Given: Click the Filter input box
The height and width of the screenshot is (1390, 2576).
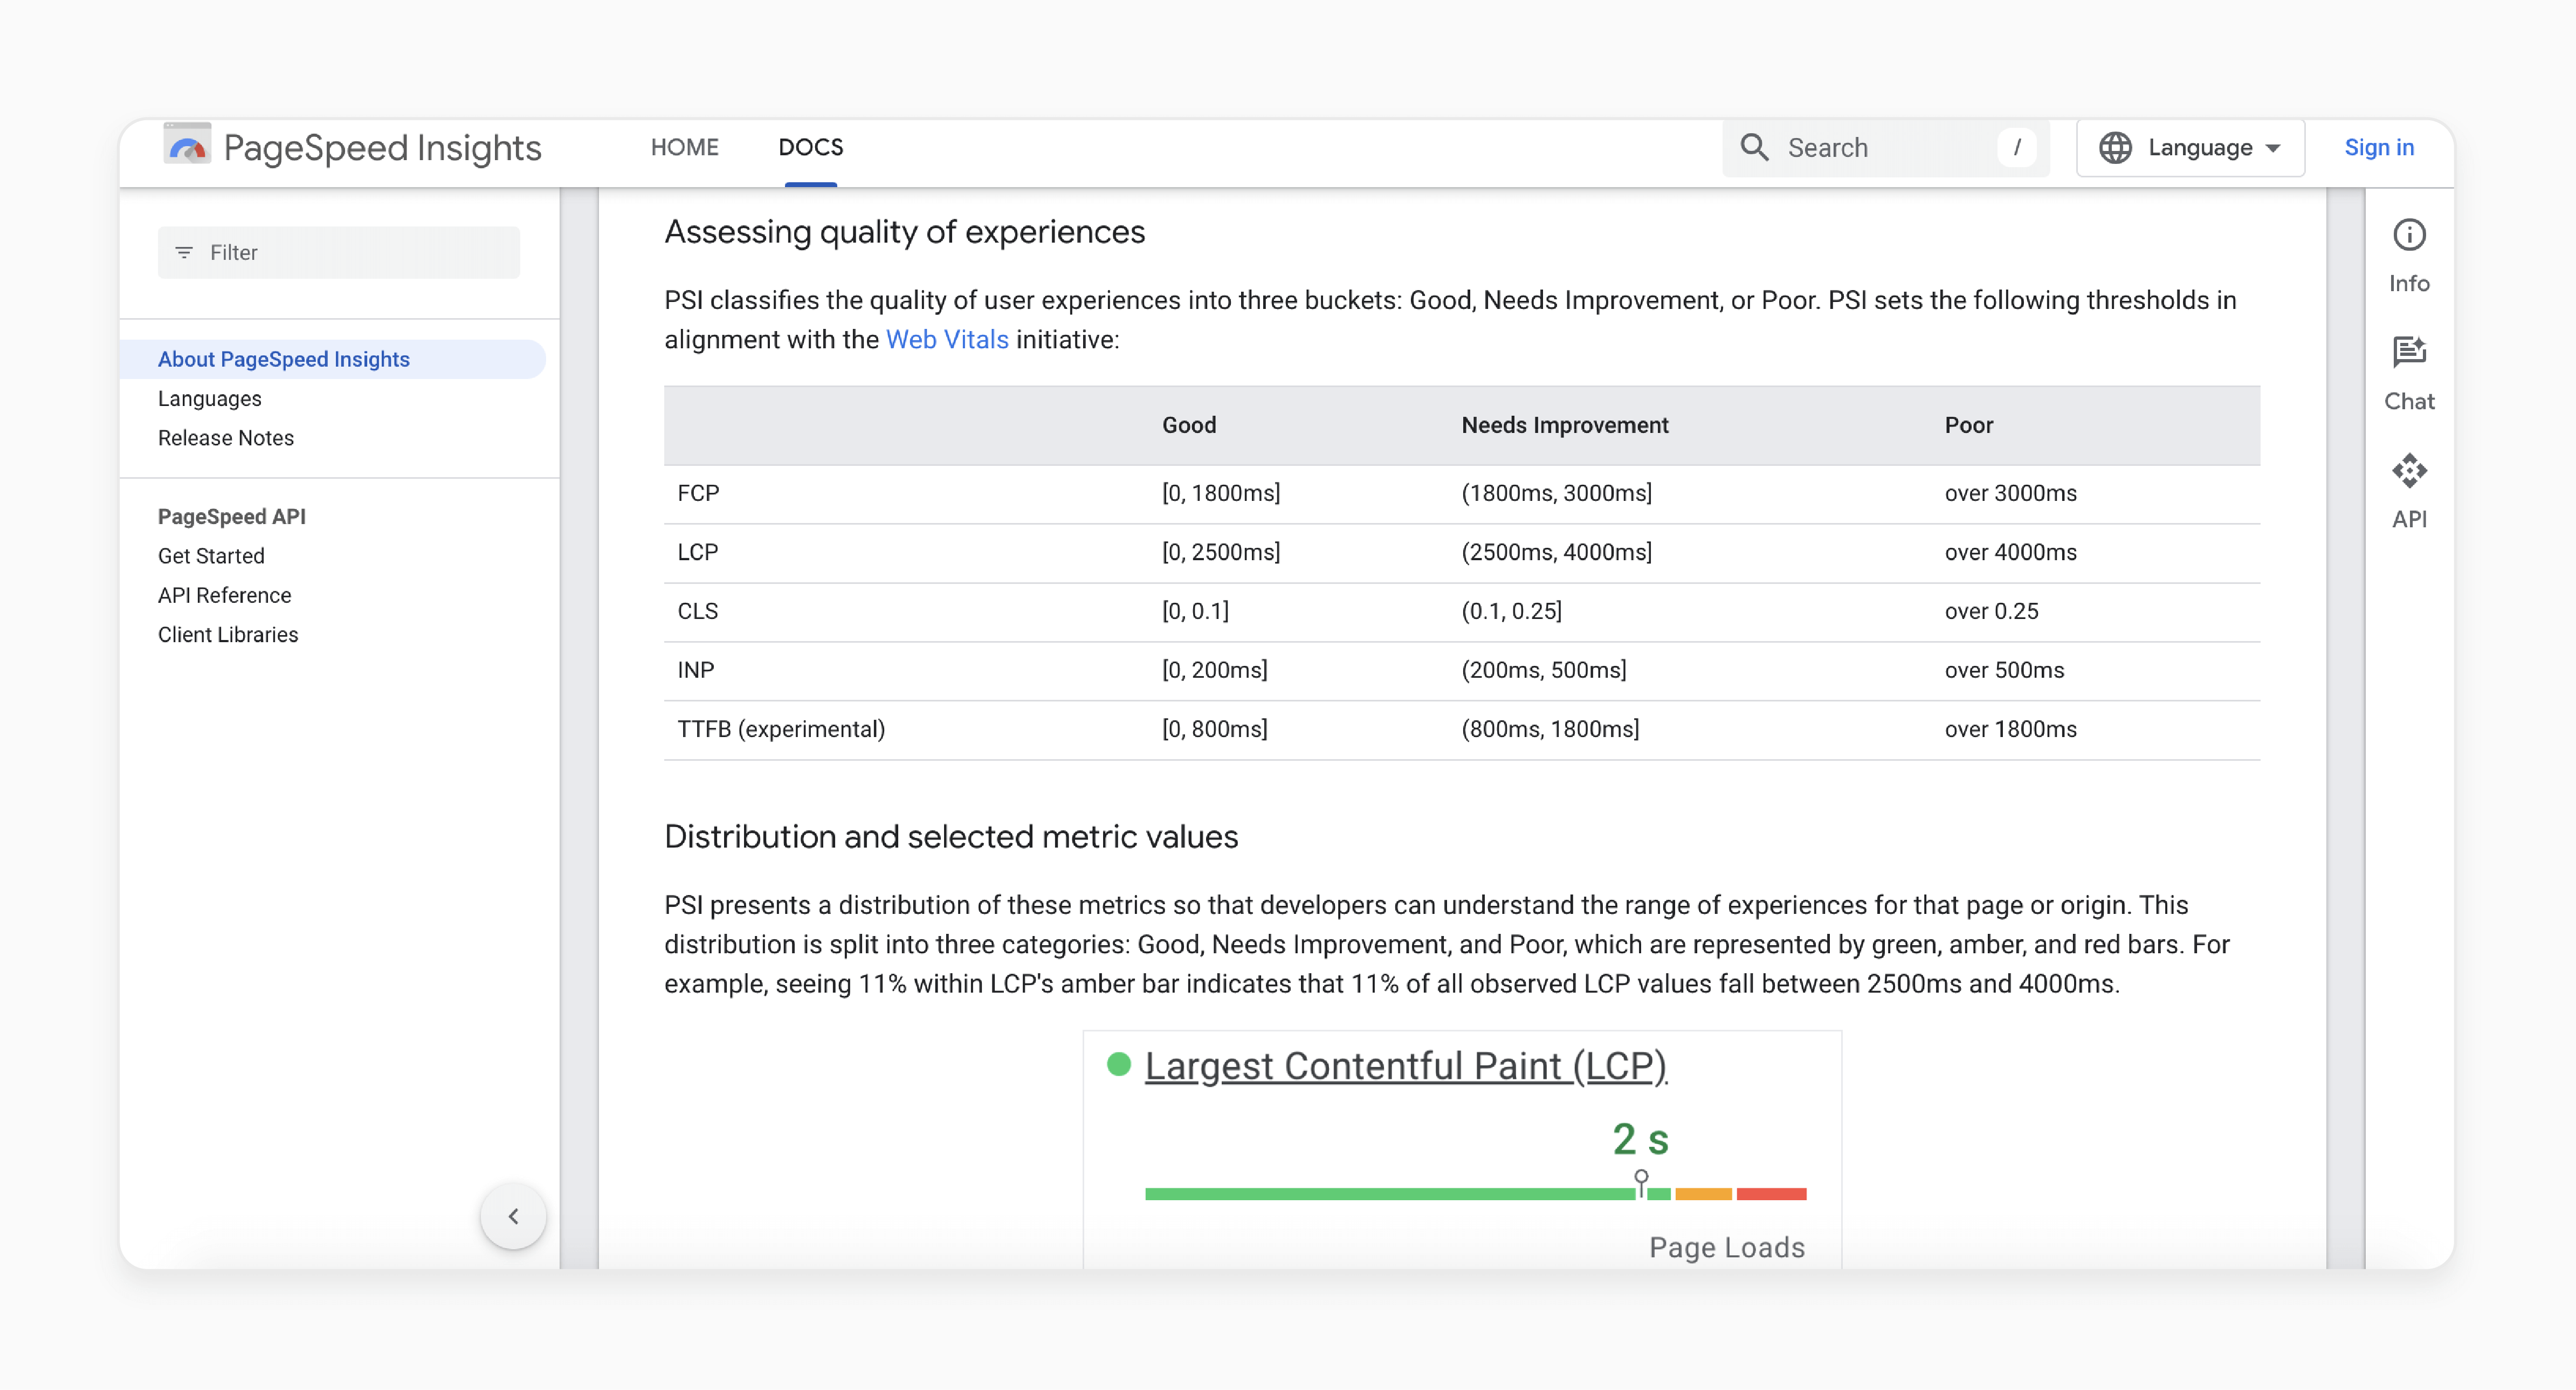Looking at the screenshot, I should tap(338, 252).
